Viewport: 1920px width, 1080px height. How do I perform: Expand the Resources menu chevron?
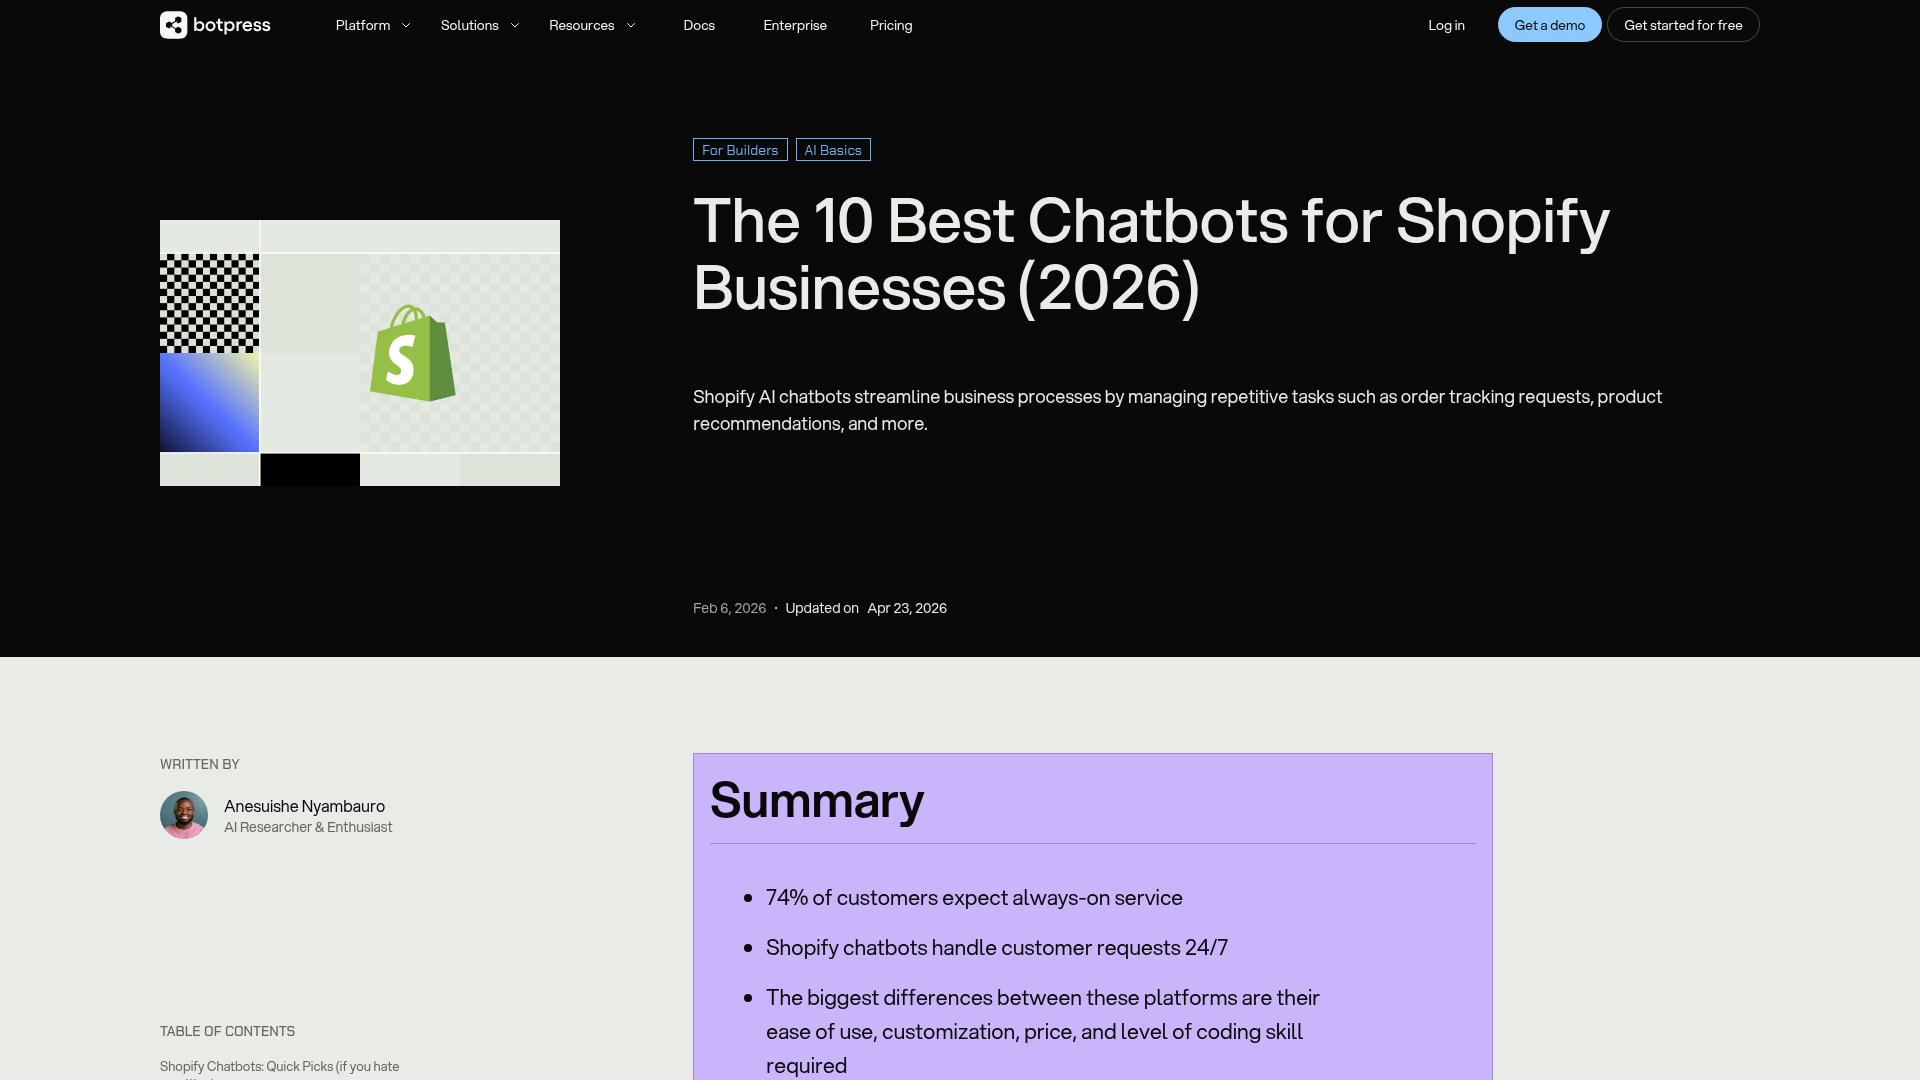(x=631, y=25)
